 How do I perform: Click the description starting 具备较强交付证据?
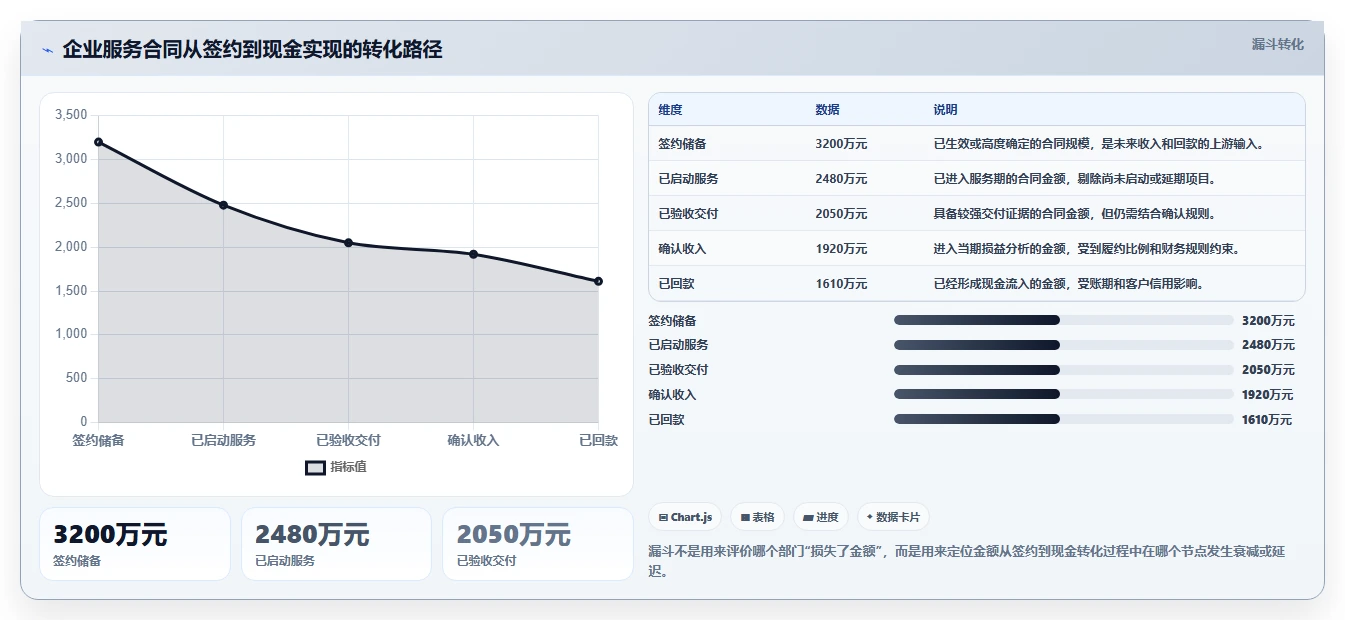(1074, 214)
